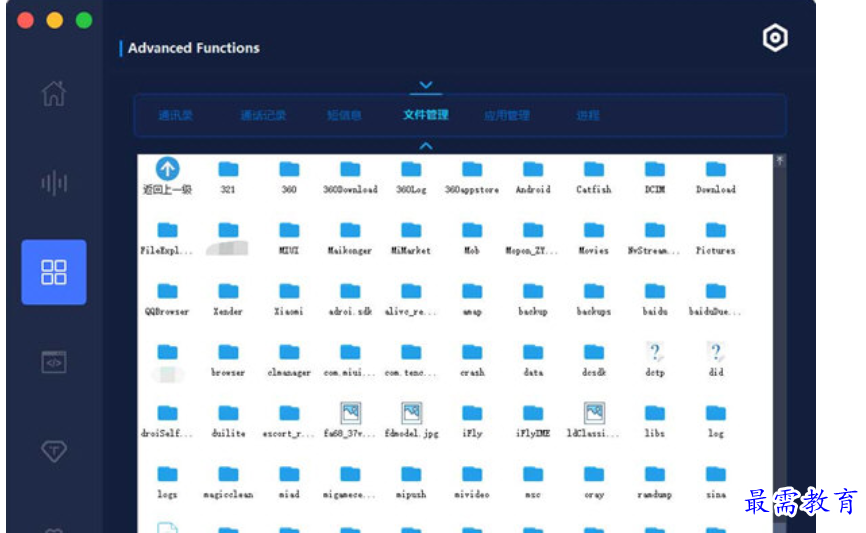Image resolution: width=866 pixels, height=533 pixels.
Task: Open the DCIM folder
Action: pos(654,170)
